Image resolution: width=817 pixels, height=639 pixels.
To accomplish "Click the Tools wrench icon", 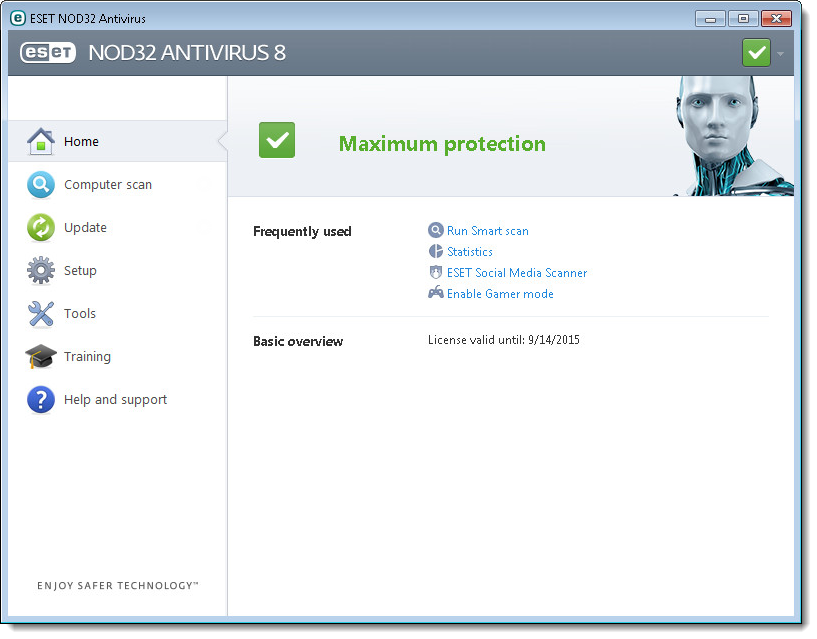I will (x=41, y=314).
